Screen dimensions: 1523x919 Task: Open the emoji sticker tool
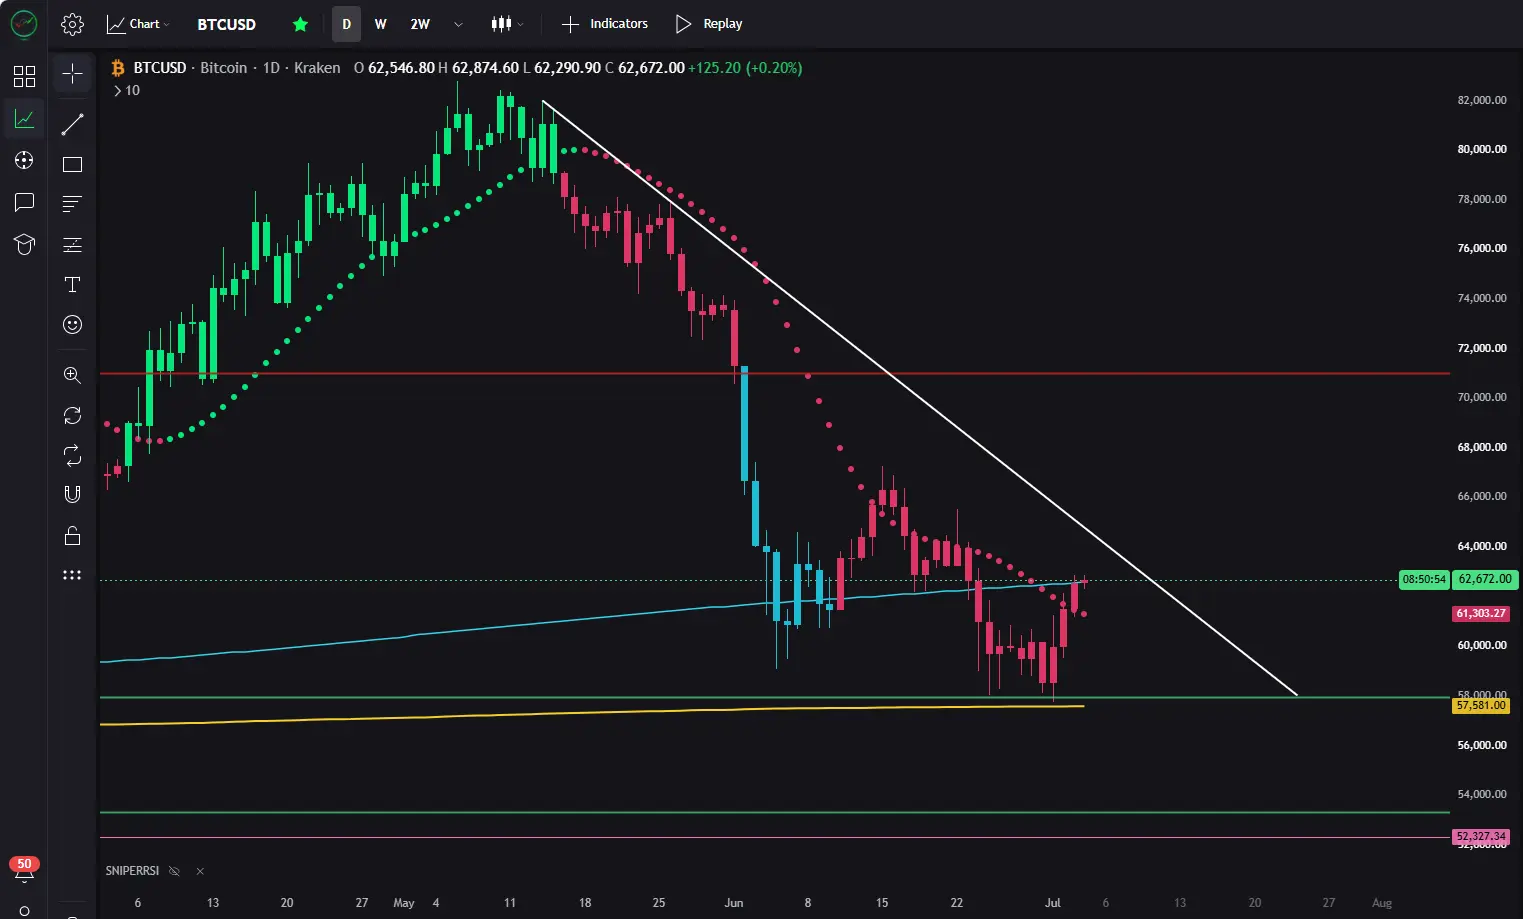[x=72, y=324]
